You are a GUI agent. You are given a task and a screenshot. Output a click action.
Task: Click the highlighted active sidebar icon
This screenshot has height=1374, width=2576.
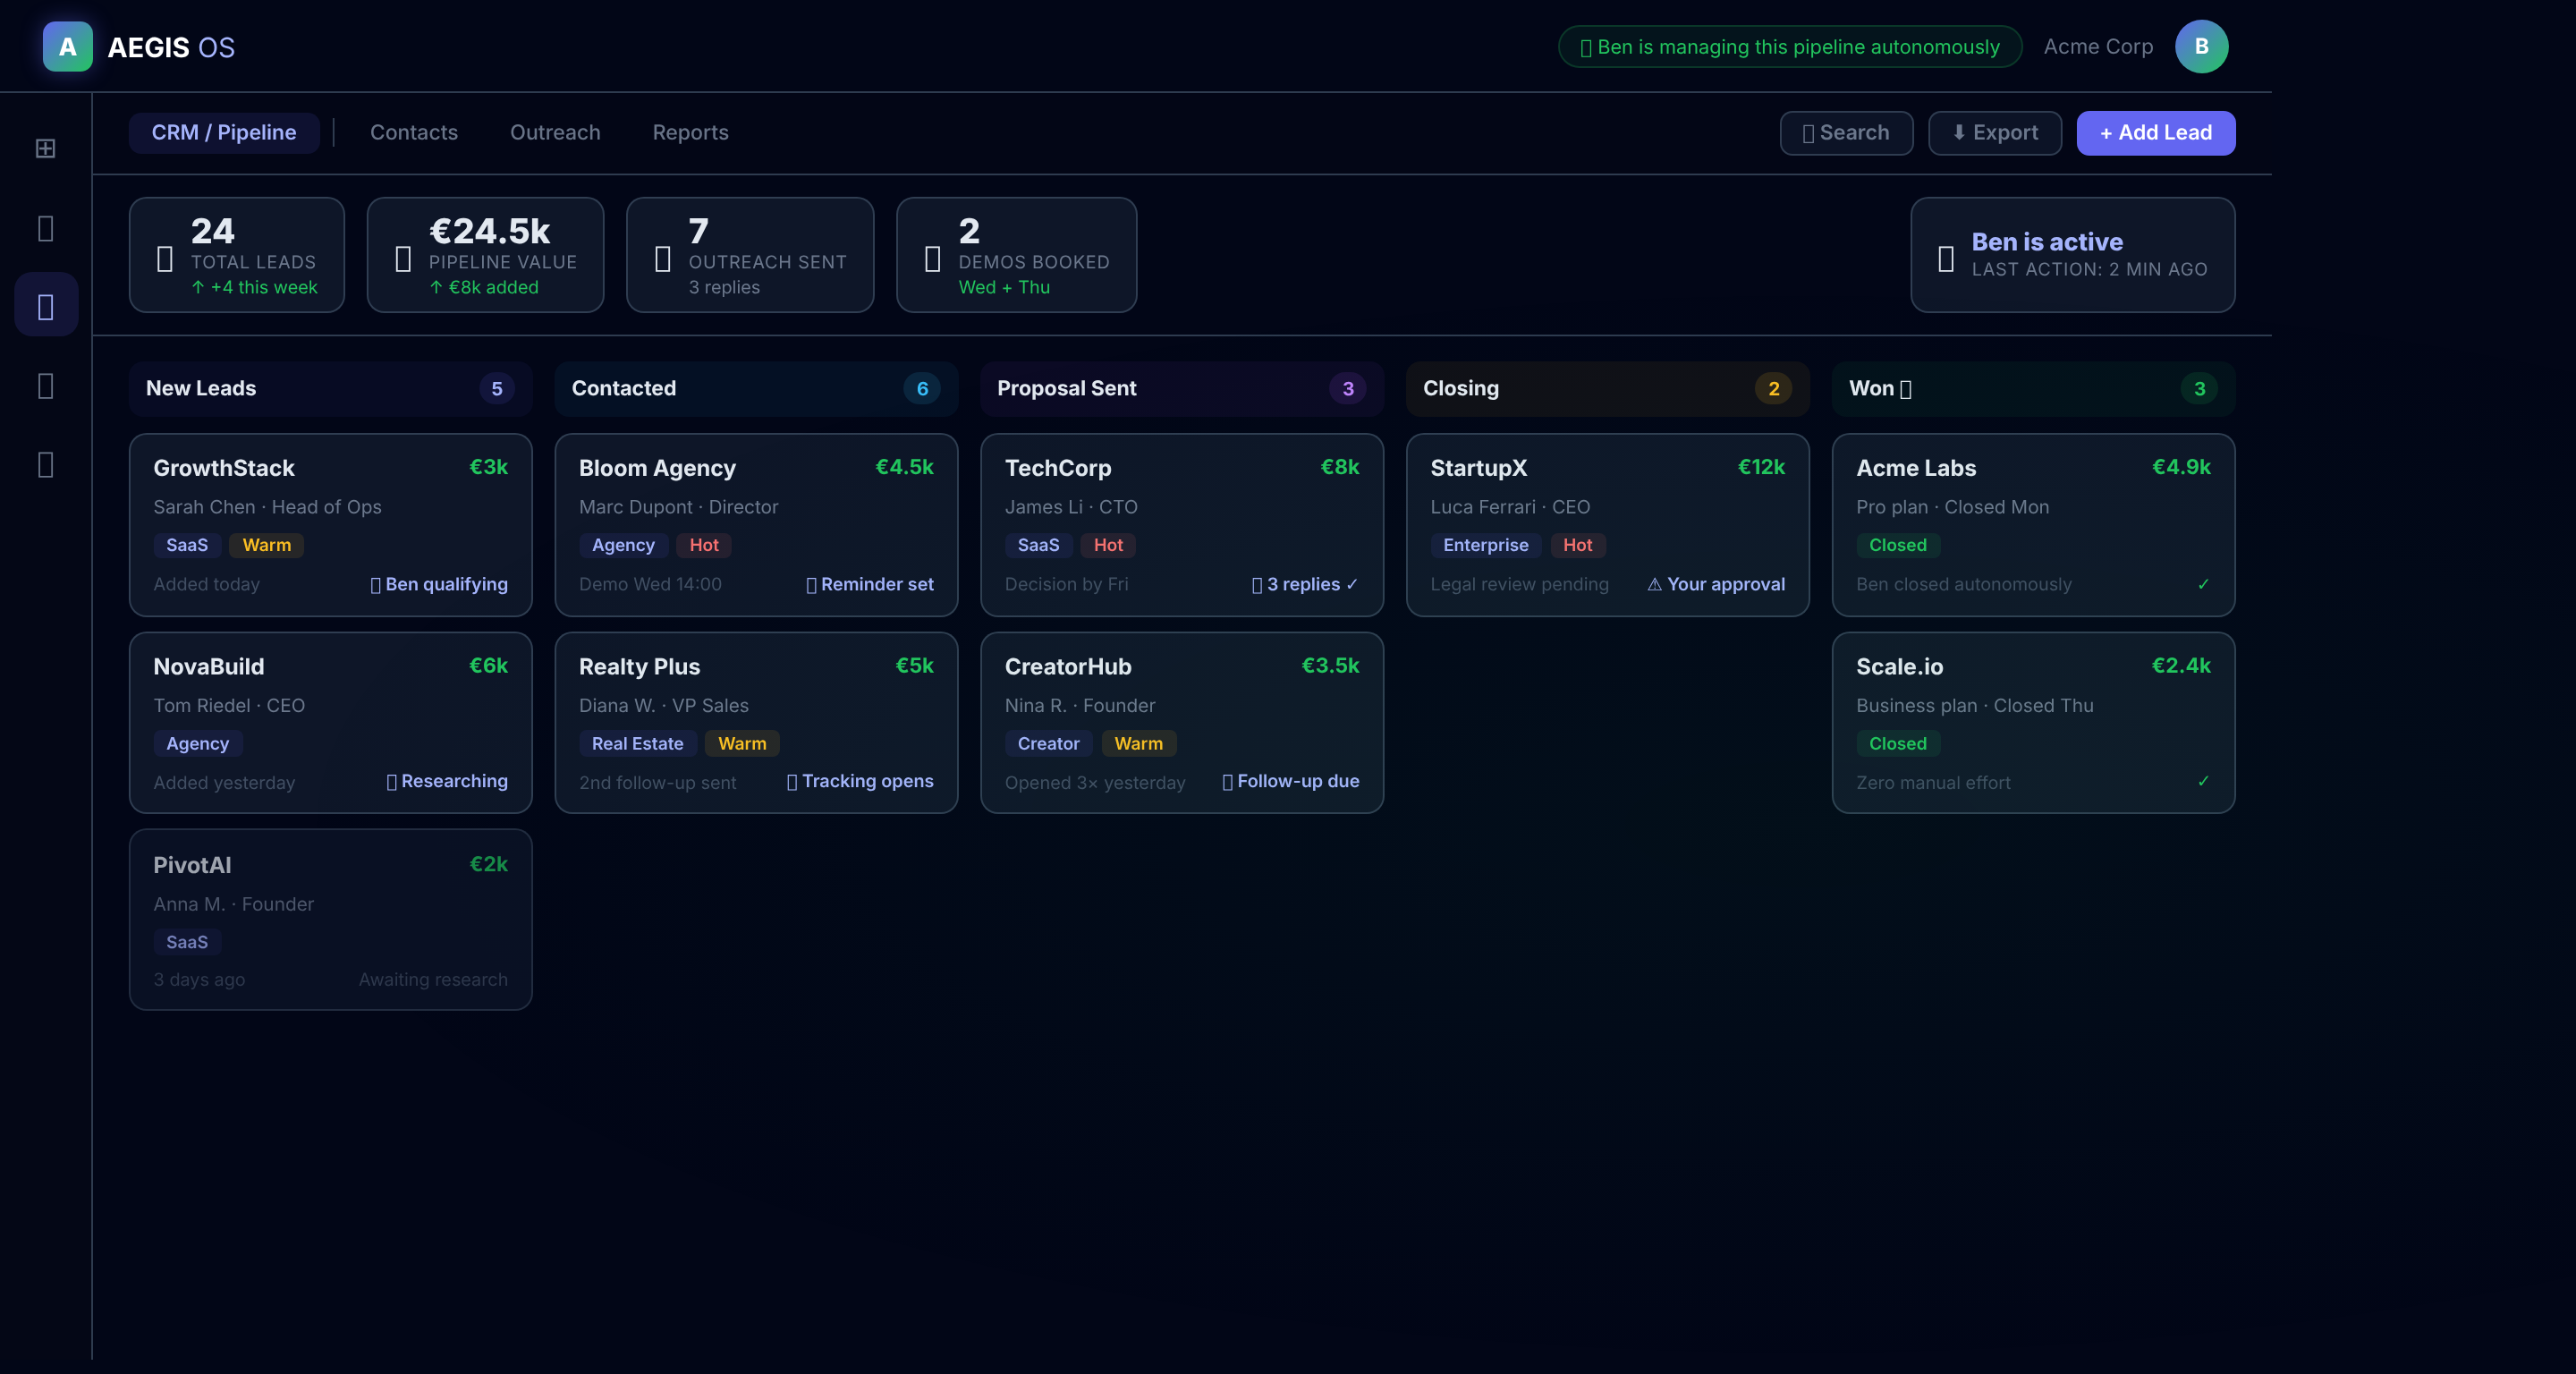click(45, 306)
